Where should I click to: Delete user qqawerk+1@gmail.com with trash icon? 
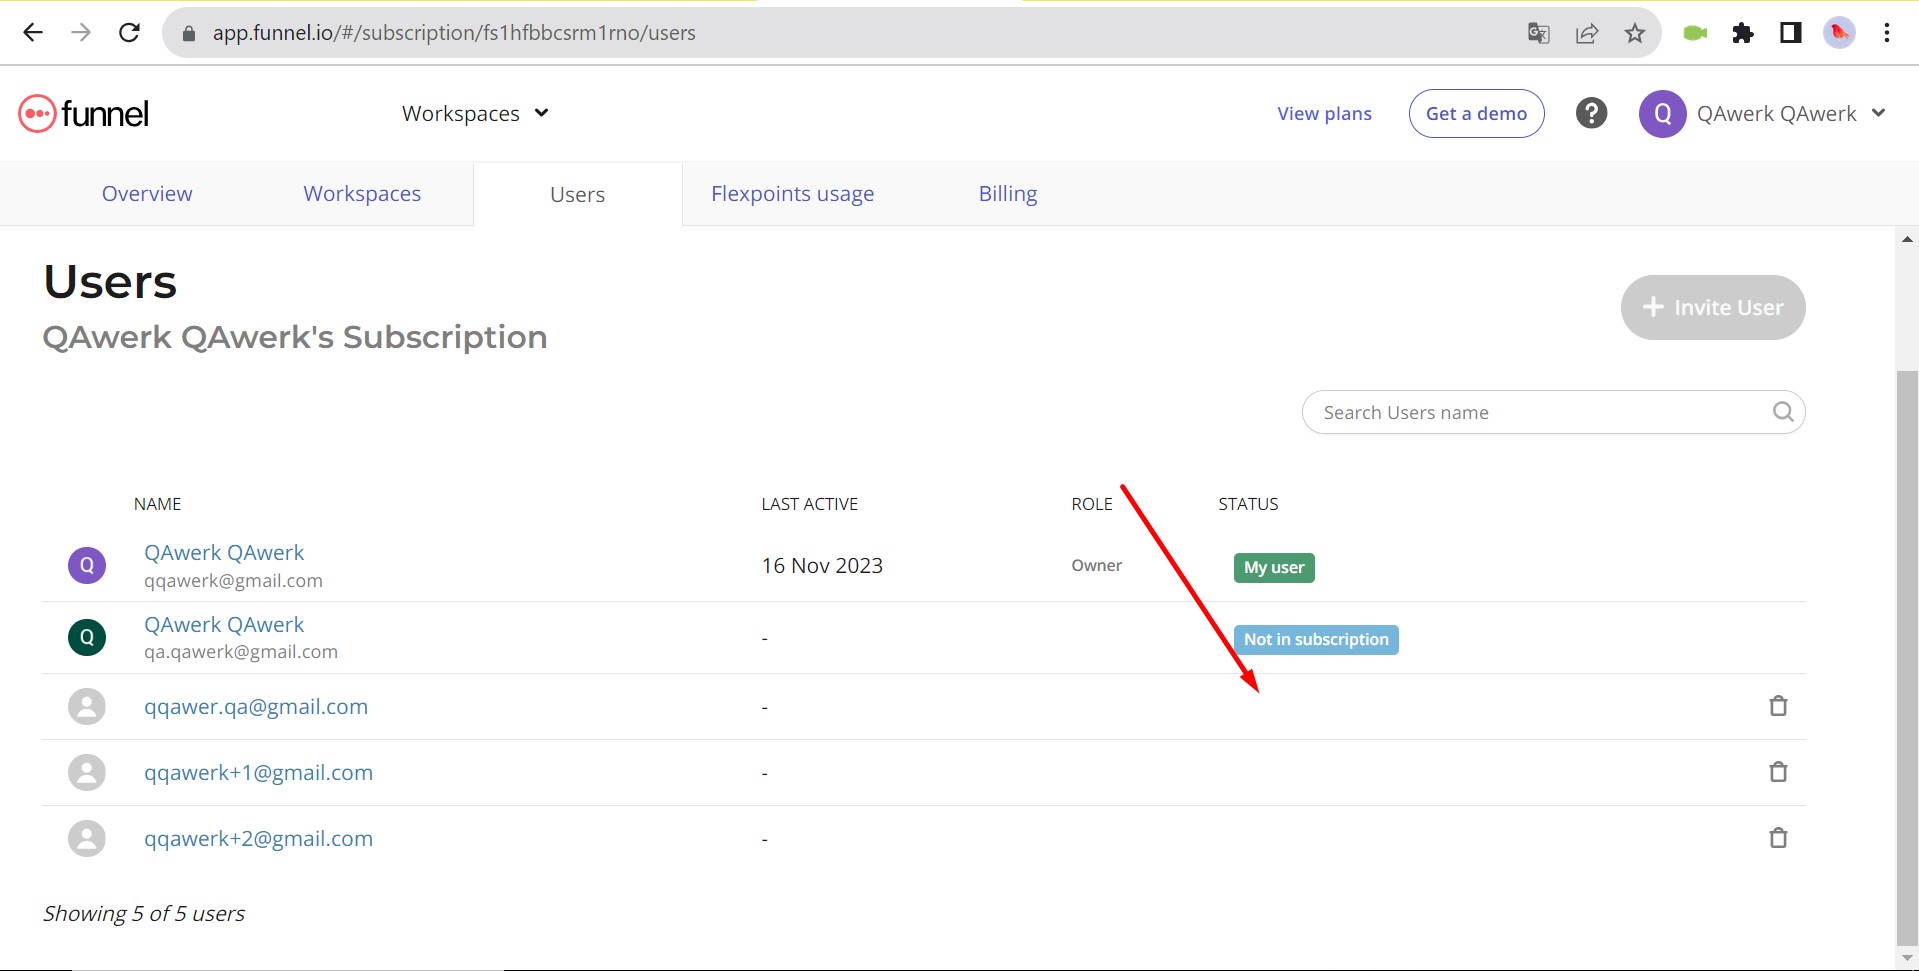coord(1778,772)
